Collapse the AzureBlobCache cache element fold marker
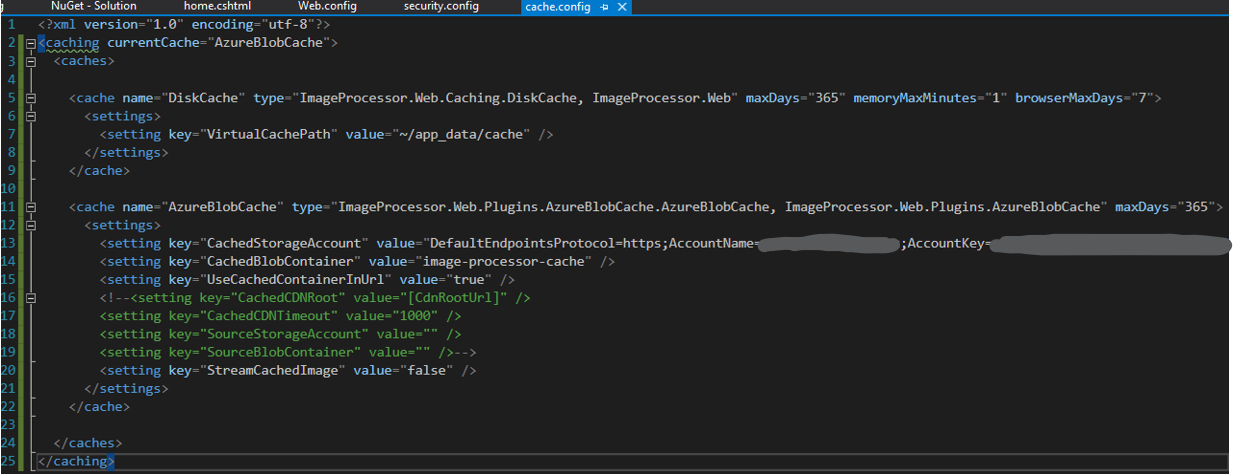1233x474 pixels. (x=30, y=207)
